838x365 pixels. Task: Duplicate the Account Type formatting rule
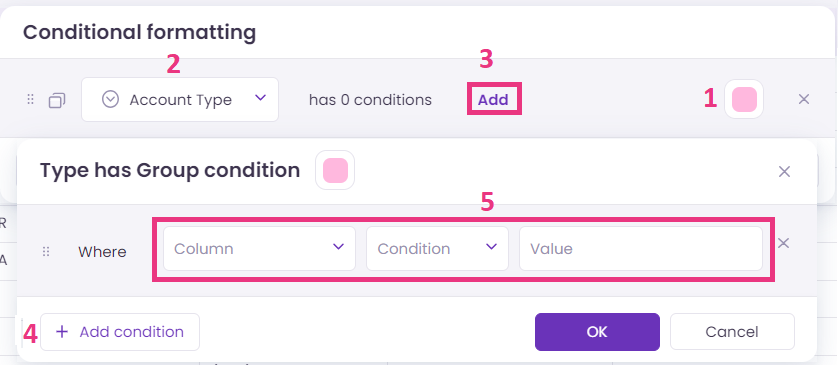57,100
